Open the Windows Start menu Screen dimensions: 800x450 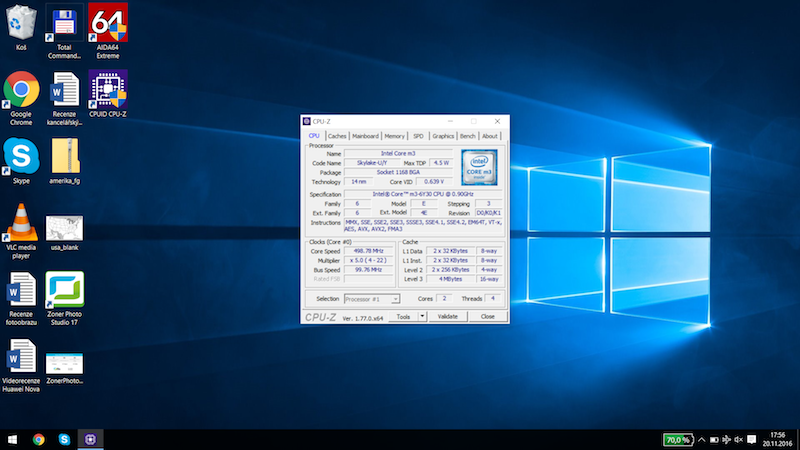[13, 439]
